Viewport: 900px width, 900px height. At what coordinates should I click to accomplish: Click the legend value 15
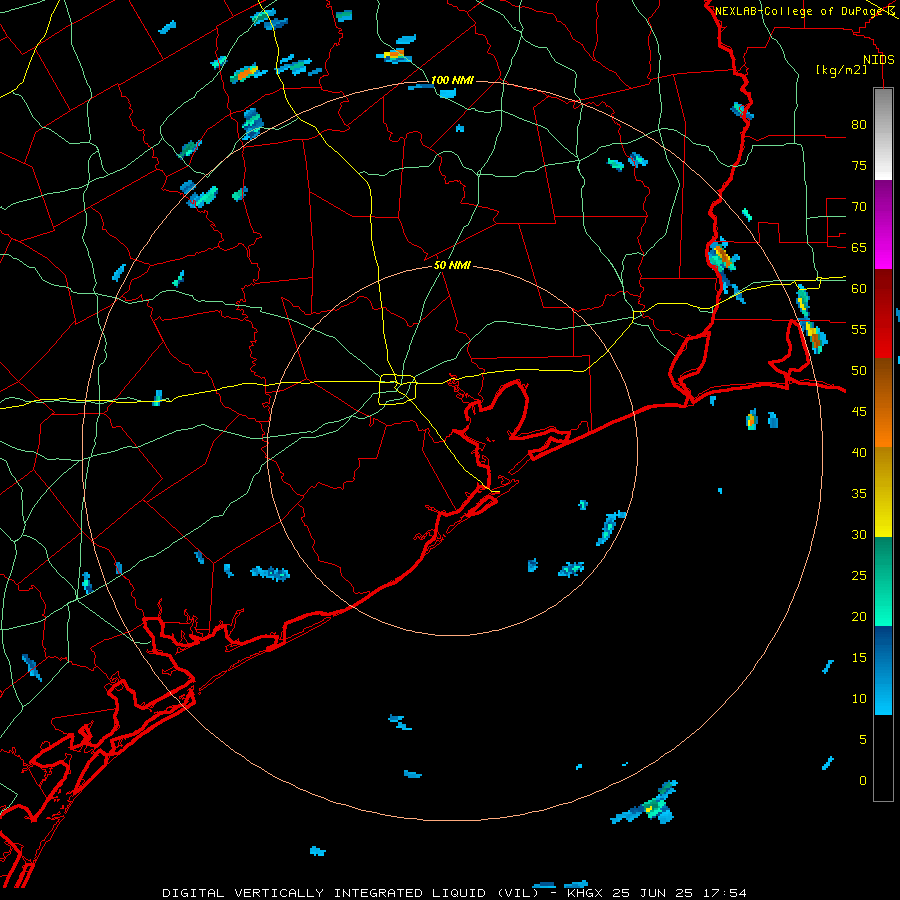859,657
